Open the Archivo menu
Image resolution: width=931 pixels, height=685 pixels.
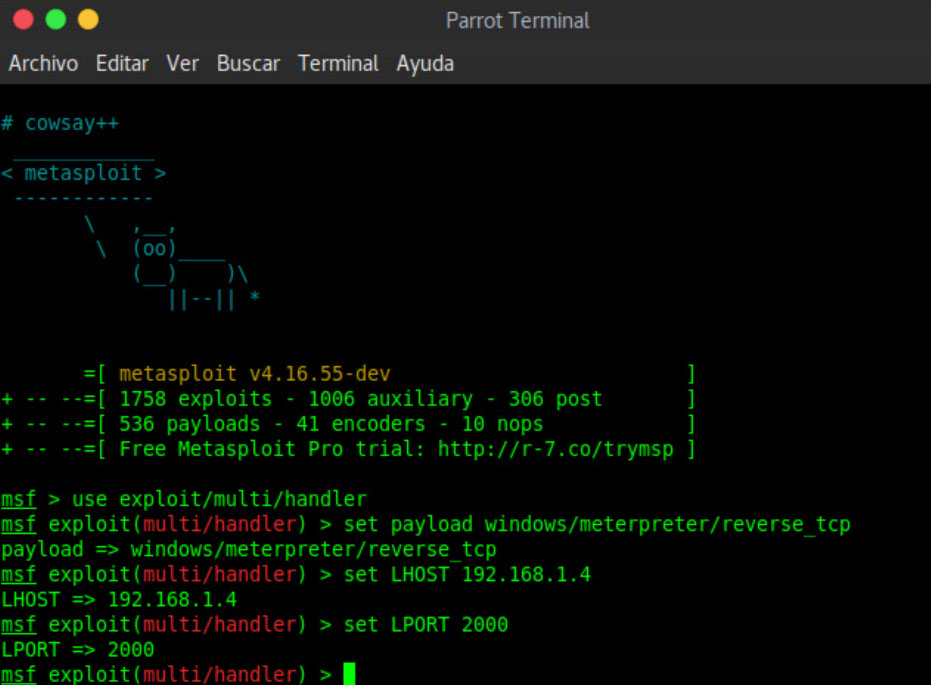click(x=43, y=64)
